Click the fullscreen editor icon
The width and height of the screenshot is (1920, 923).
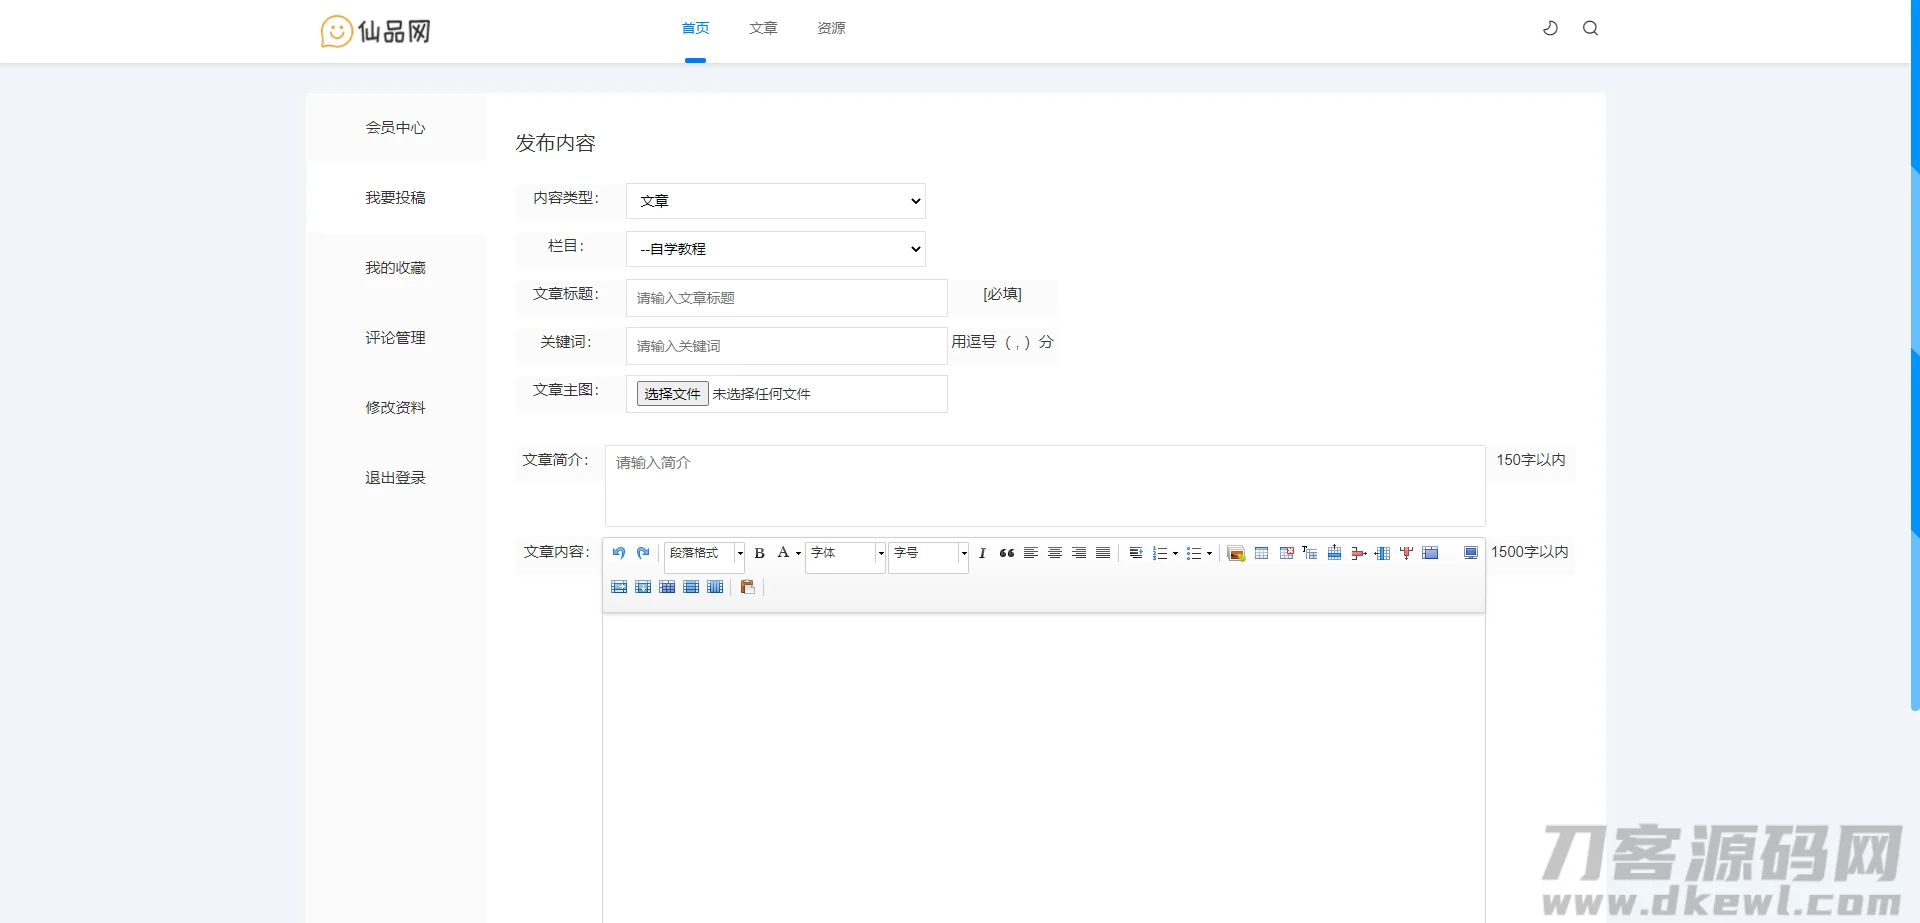(1471, 553)
